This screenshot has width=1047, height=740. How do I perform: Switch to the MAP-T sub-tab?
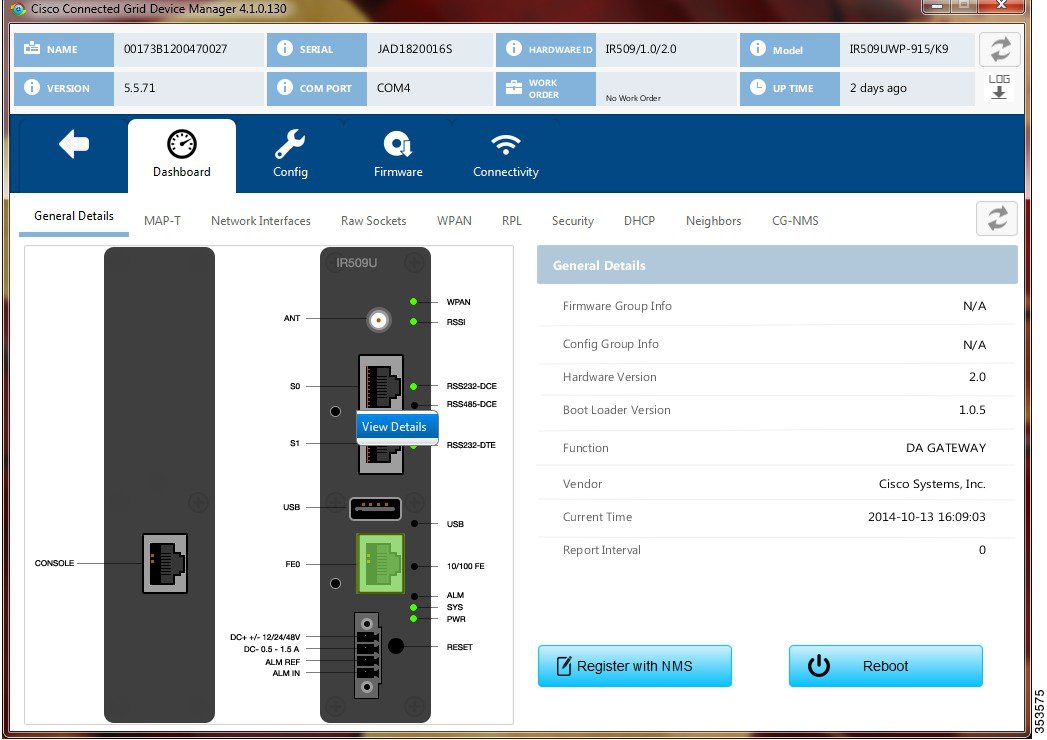[162, 221]
